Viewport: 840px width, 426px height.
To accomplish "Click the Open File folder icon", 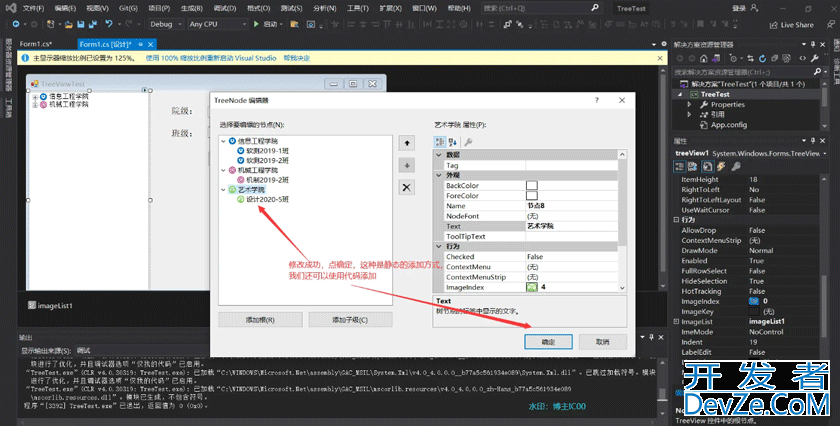I will (69, 25).
